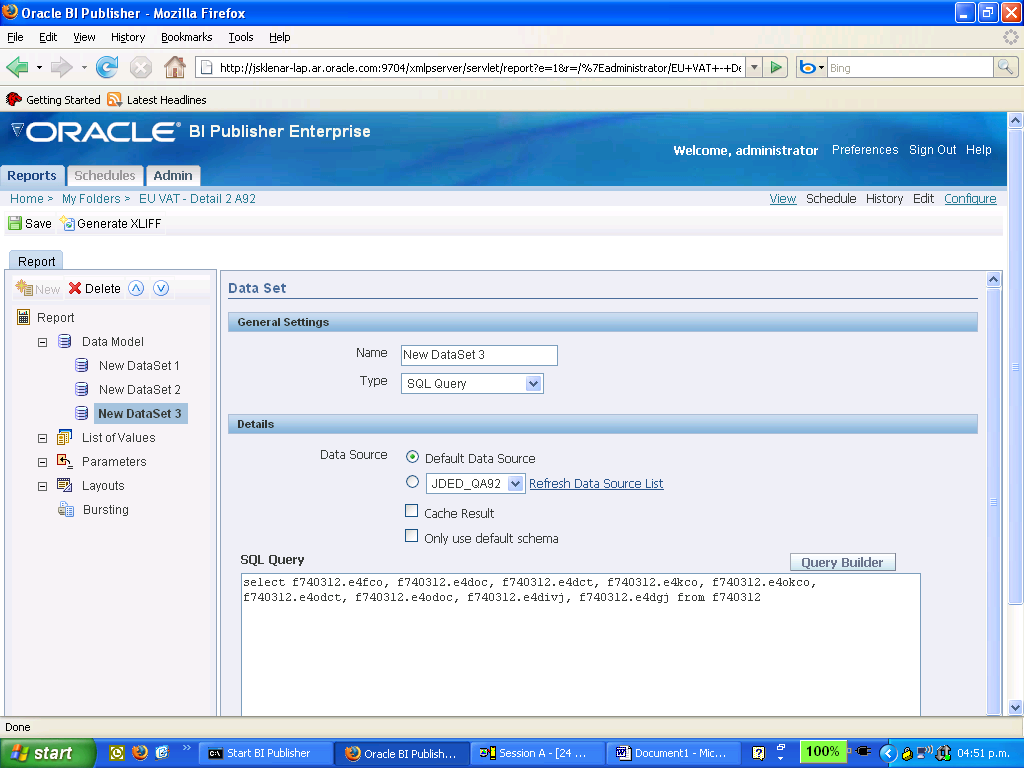Launch Firefox from the quick launch icon

140,753
